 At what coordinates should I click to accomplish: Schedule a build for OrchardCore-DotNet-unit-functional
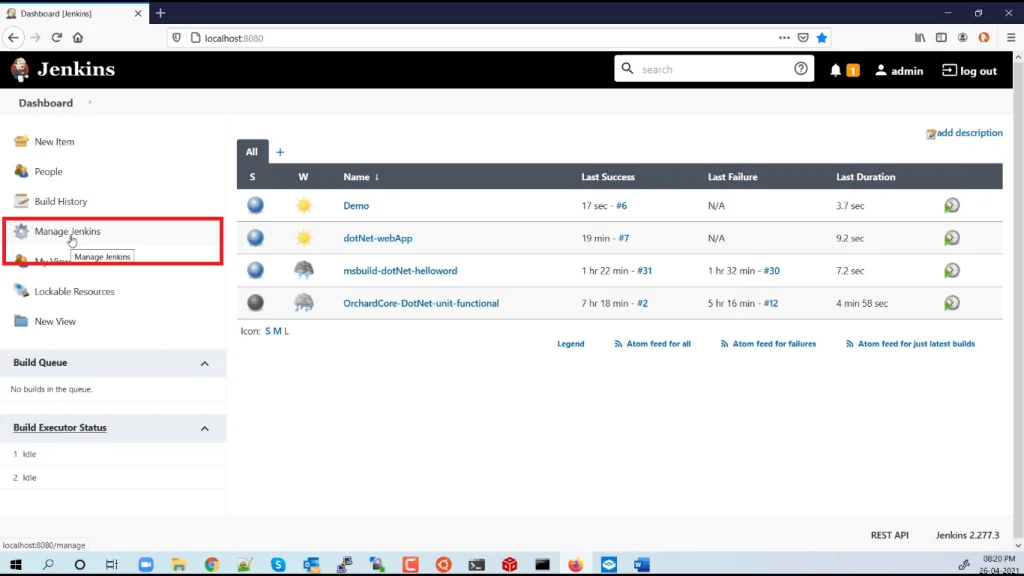point(952,303)
